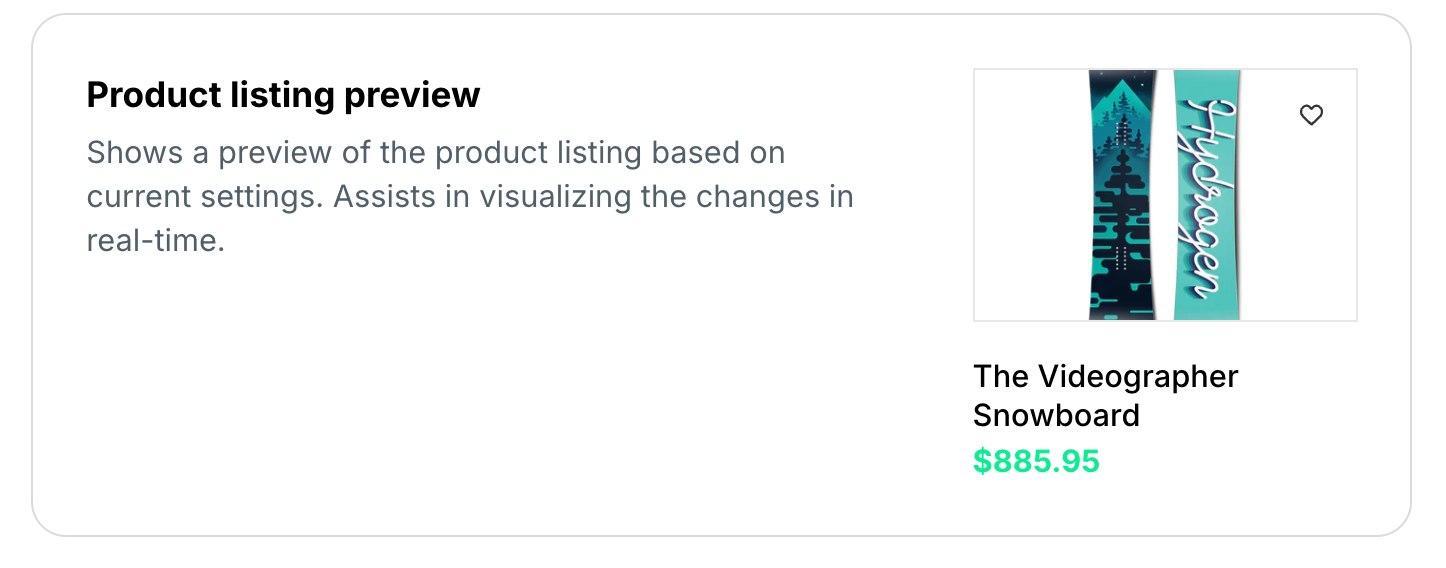
Task: Click The Videographer Snowboard title
Action: point(1105,395)
